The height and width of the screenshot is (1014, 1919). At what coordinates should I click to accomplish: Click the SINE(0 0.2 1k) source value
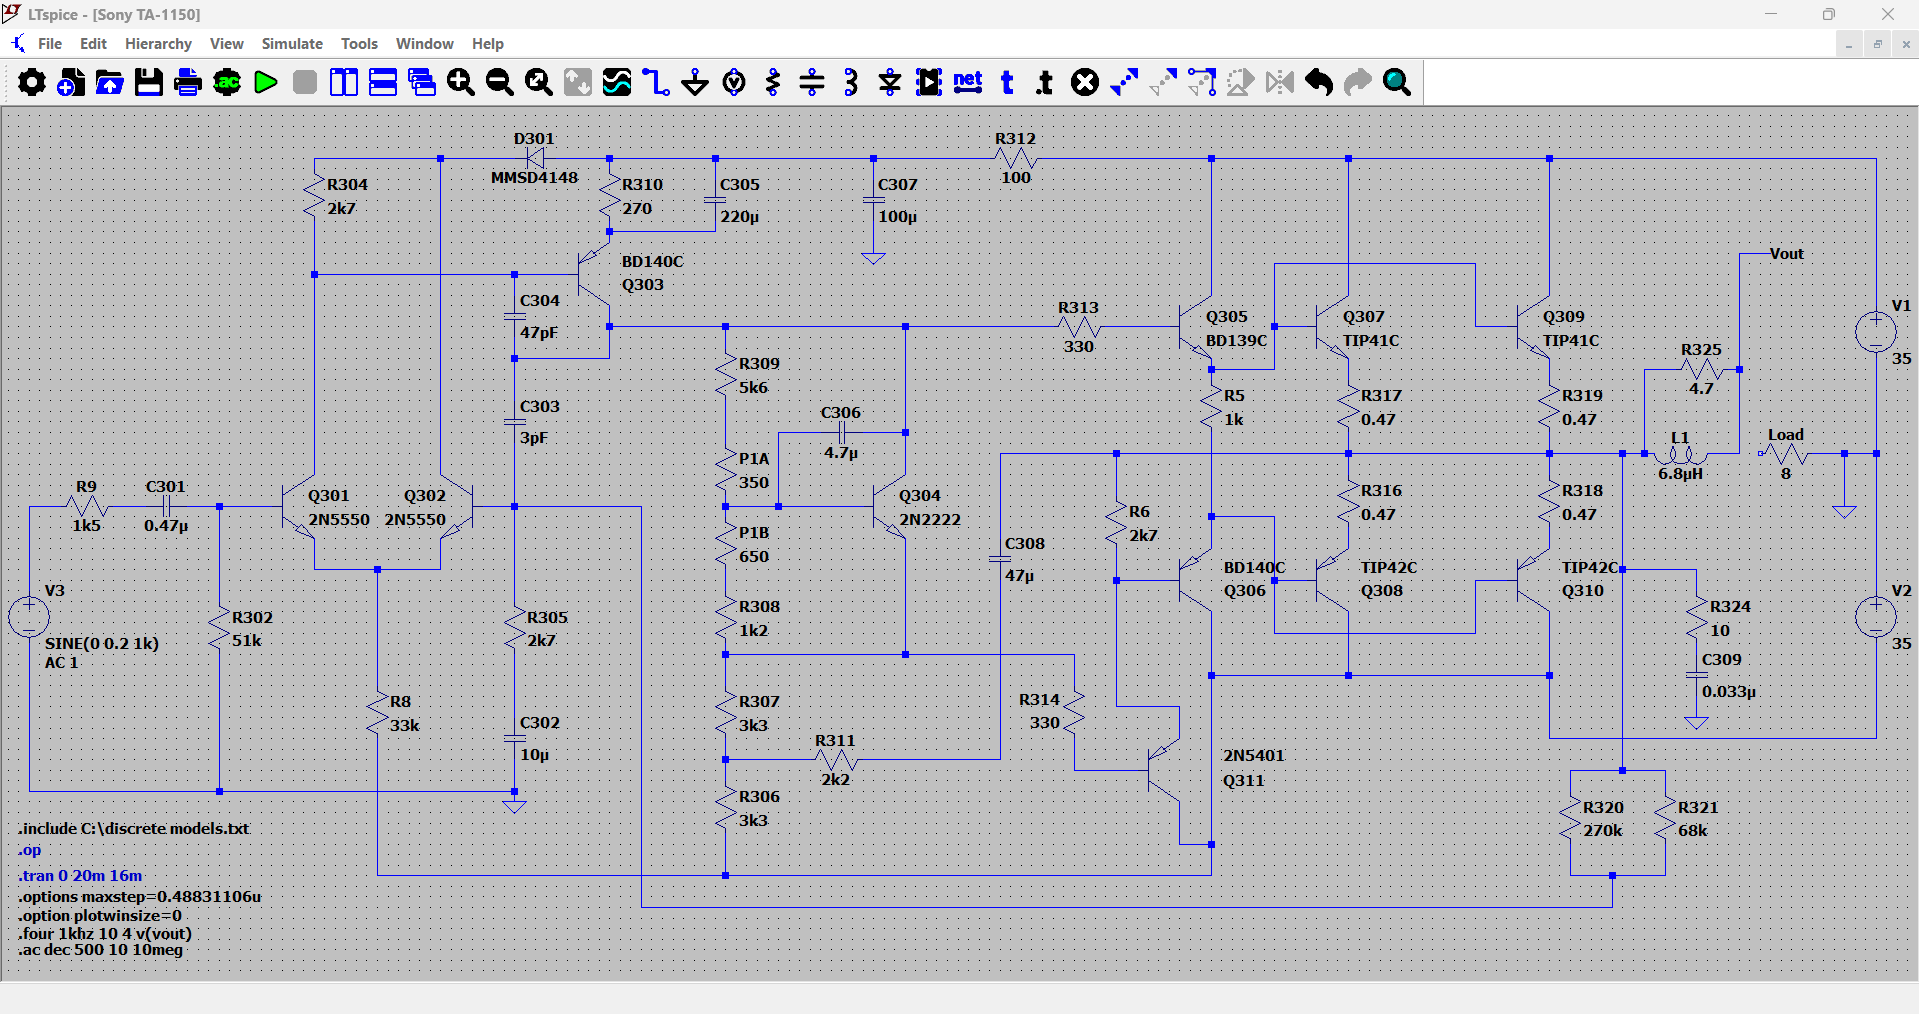click(102, 643)
